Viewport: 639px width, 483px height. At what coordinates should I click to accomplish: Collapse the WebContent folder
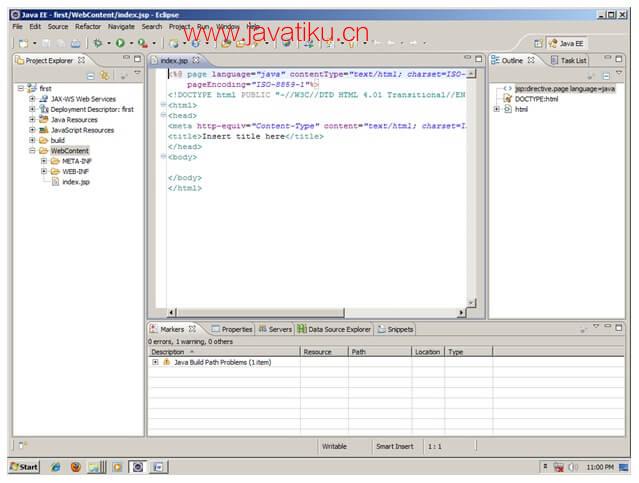coord(32,150)
